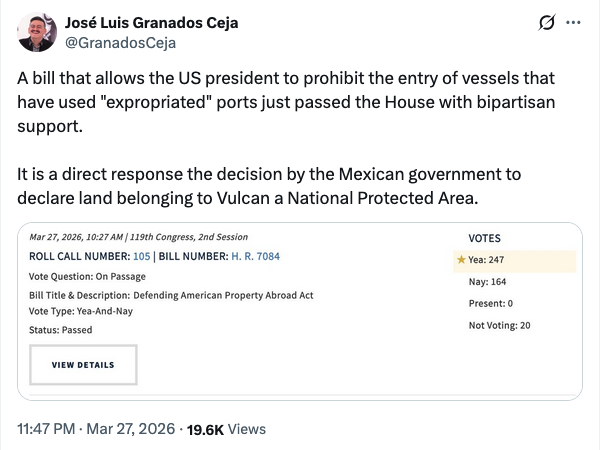Click the Not Voting: 20 count

click(500, 325)
